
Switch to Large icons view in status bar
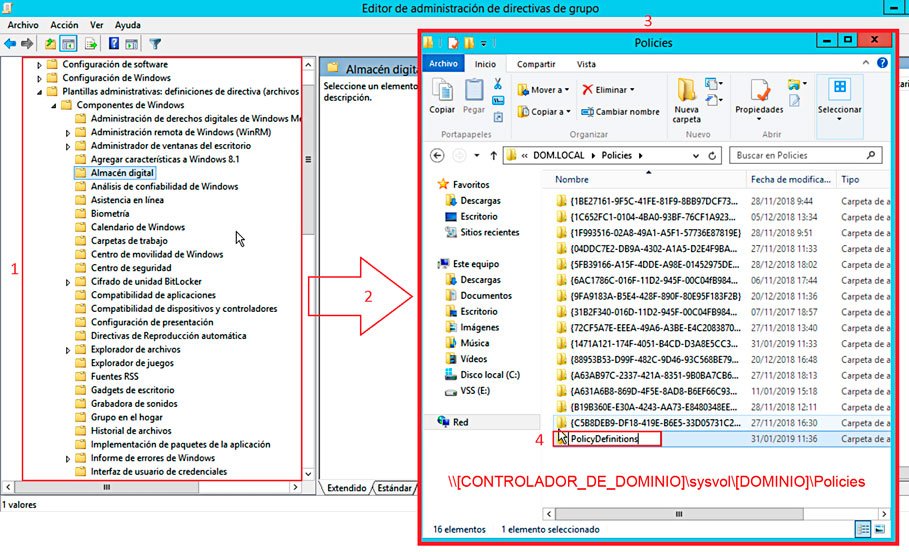pyautogui.click(x=879, y=529)
